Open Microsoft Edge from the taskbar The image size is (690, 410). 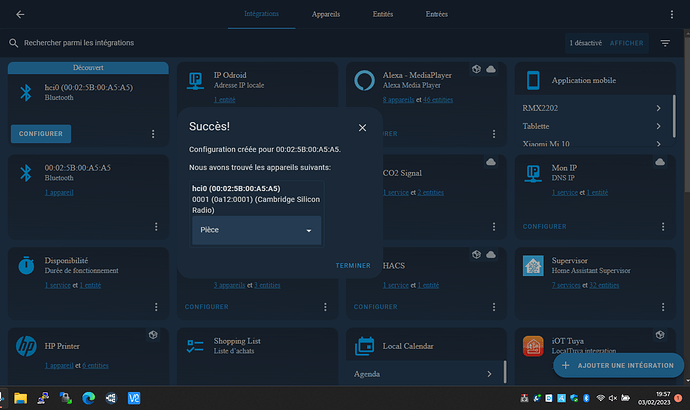click(88, 399)
